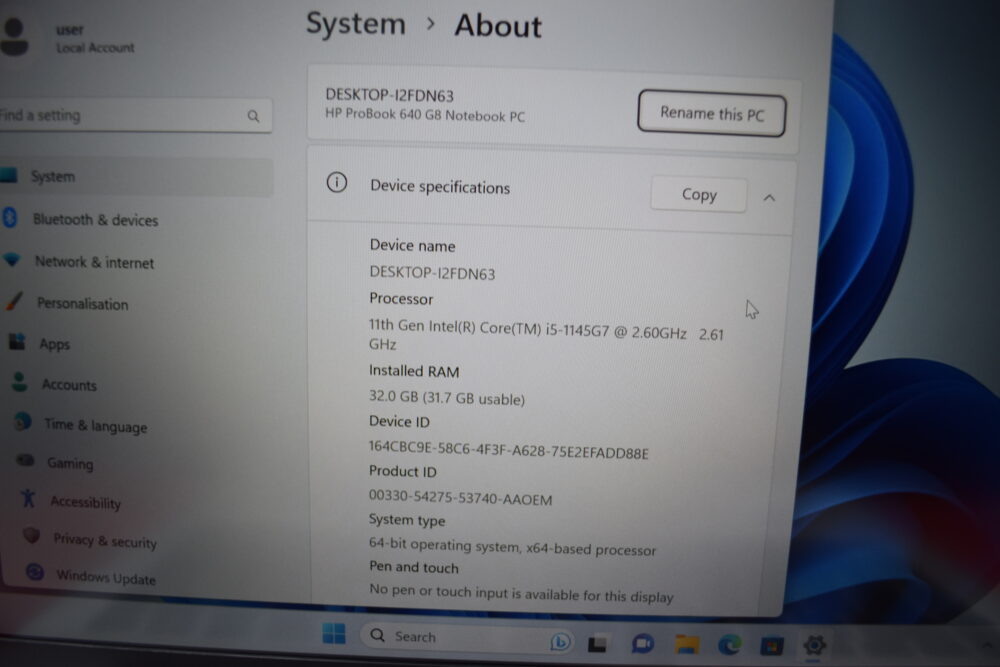Click the Privacy & security shield icon
The height and width of the screenshot is (667, 1000).
click(32, 535)
